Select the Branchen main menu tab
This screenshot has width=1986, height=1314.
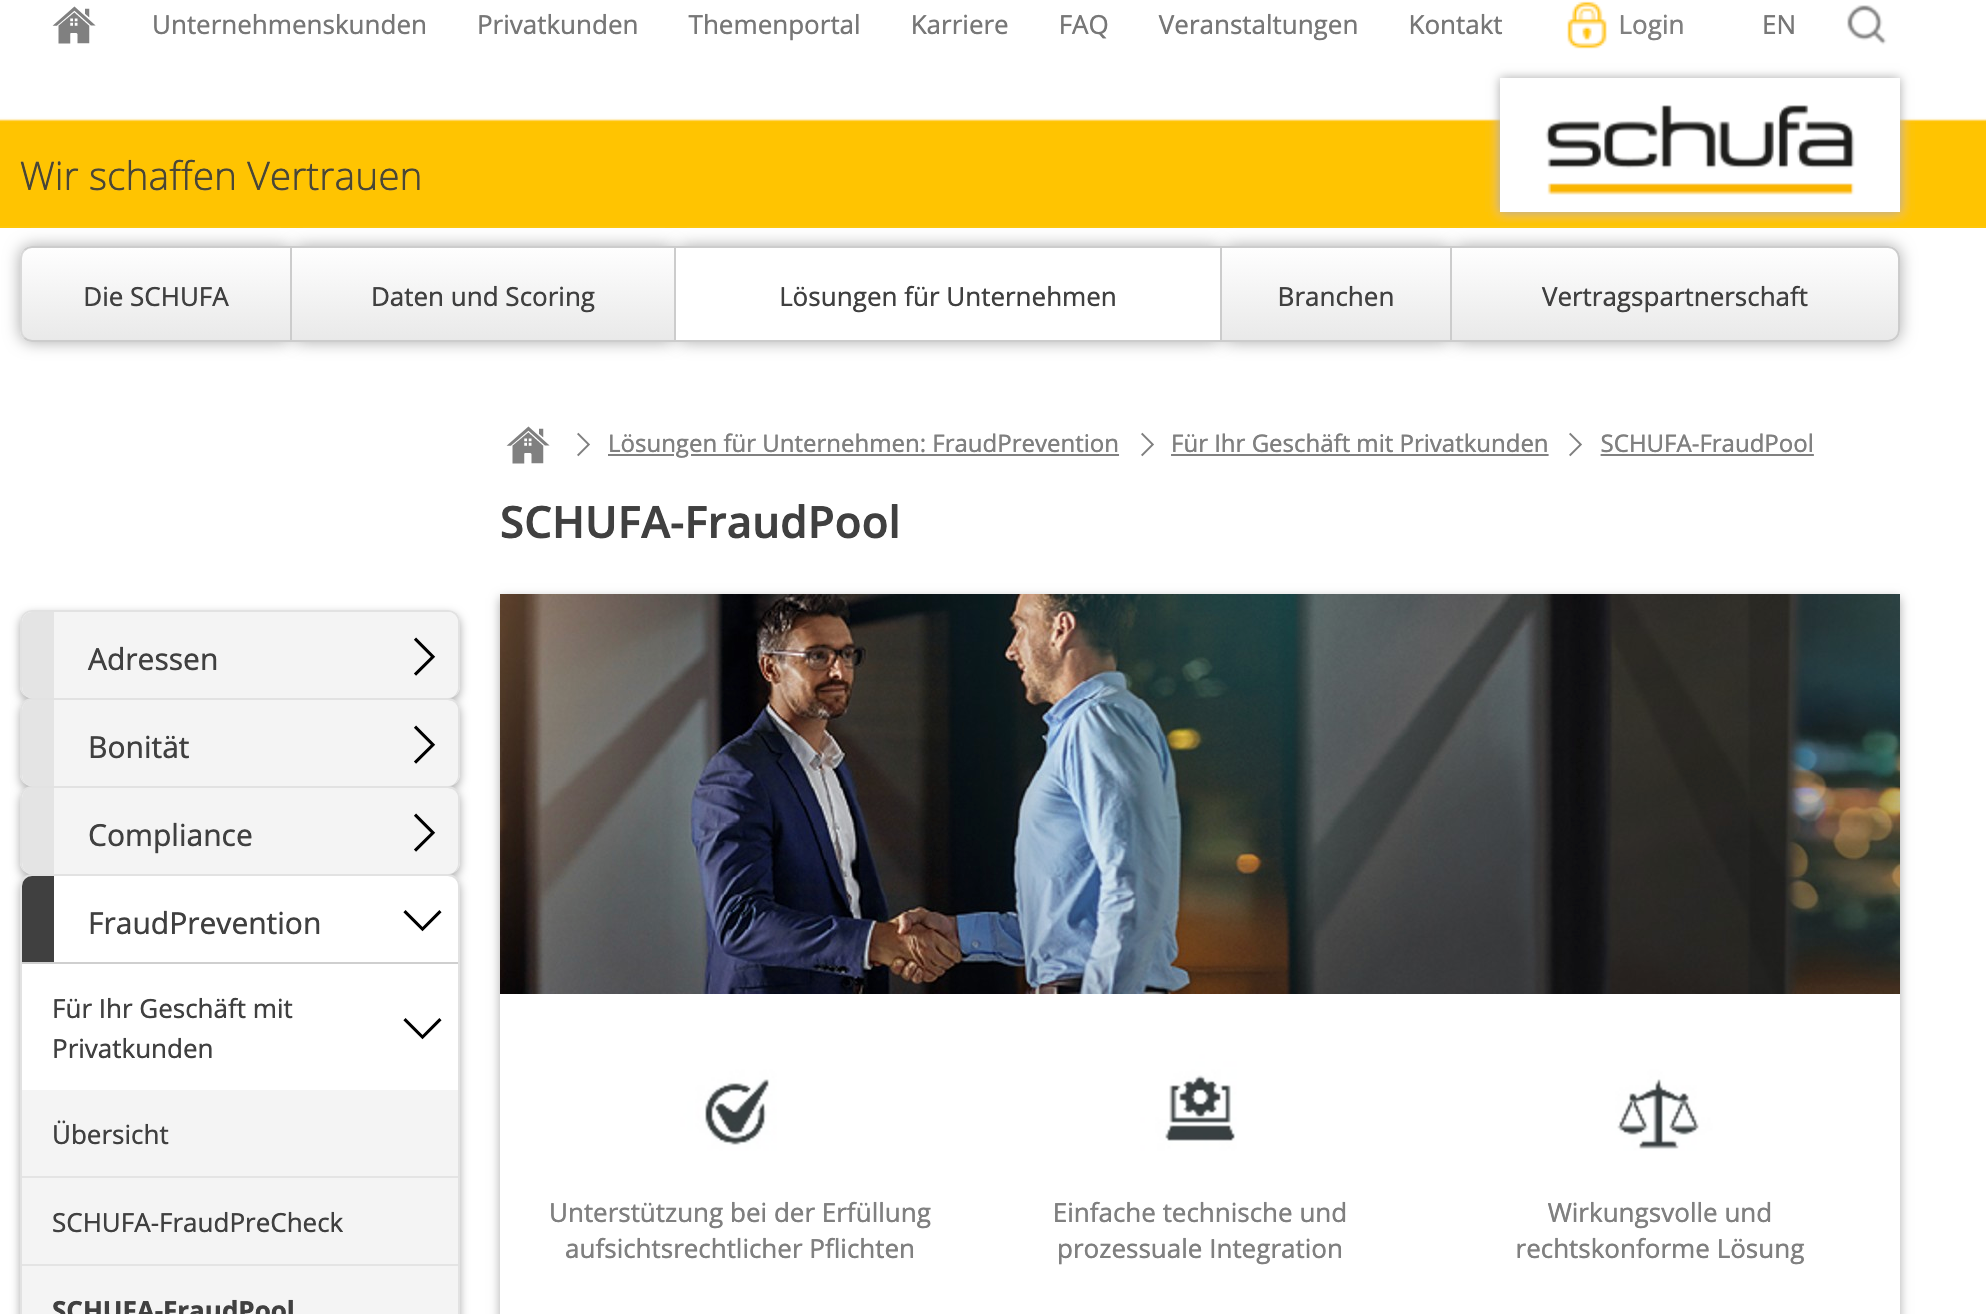click(x=1335, y=296)
